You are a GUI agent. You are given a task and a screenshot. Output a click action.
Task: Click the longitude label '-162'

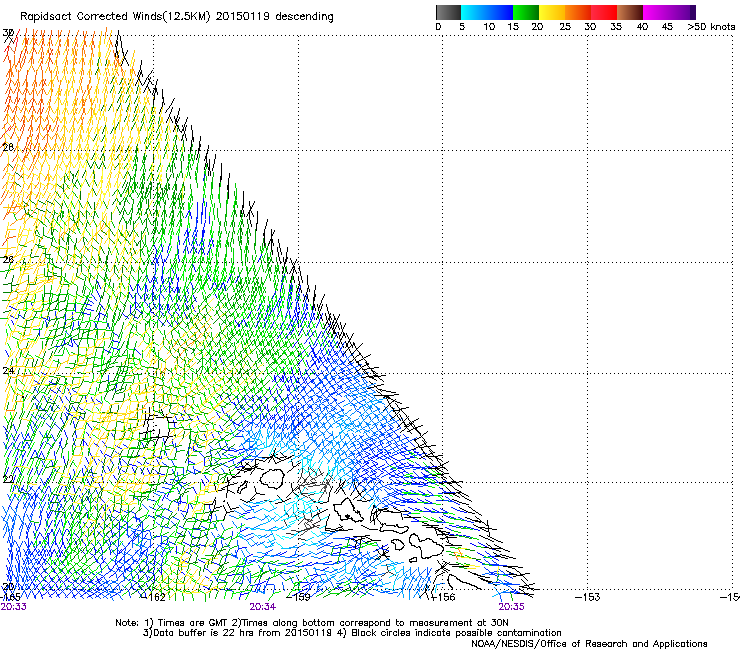point(154,597)
